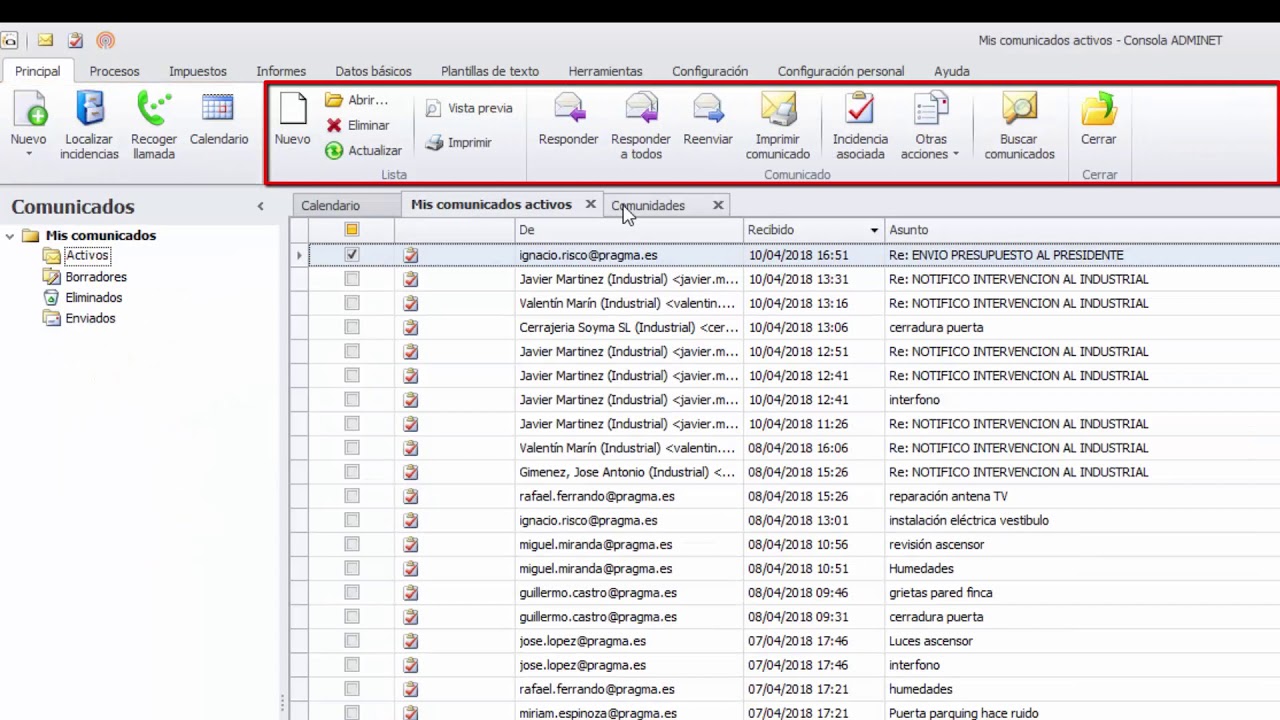Click the Actualizar button
The height and width of the screenshot is (720, 1280).
pos(363,150)
